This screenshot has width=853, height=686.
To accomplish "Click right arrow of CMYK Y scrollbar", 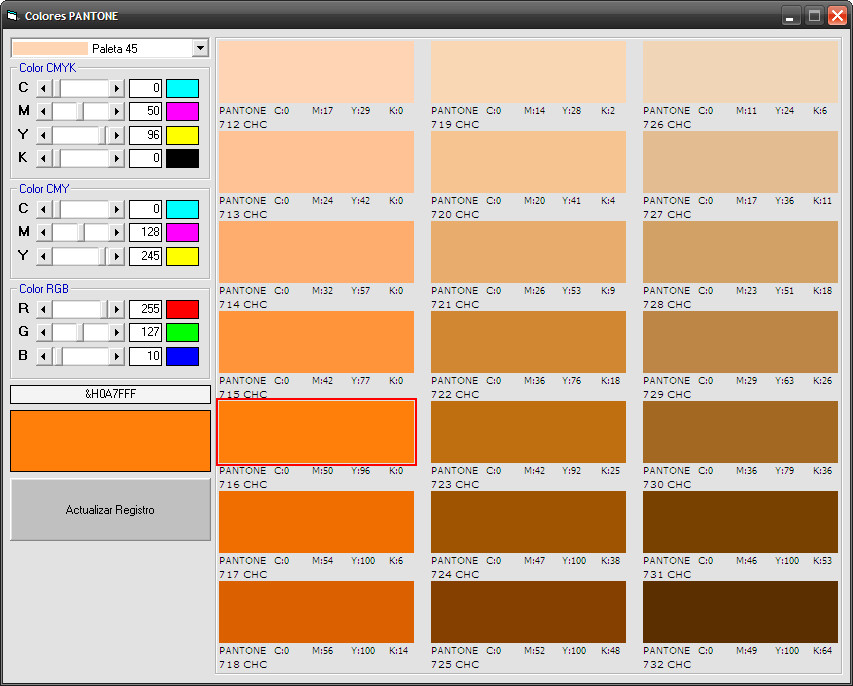I will 116,135.
